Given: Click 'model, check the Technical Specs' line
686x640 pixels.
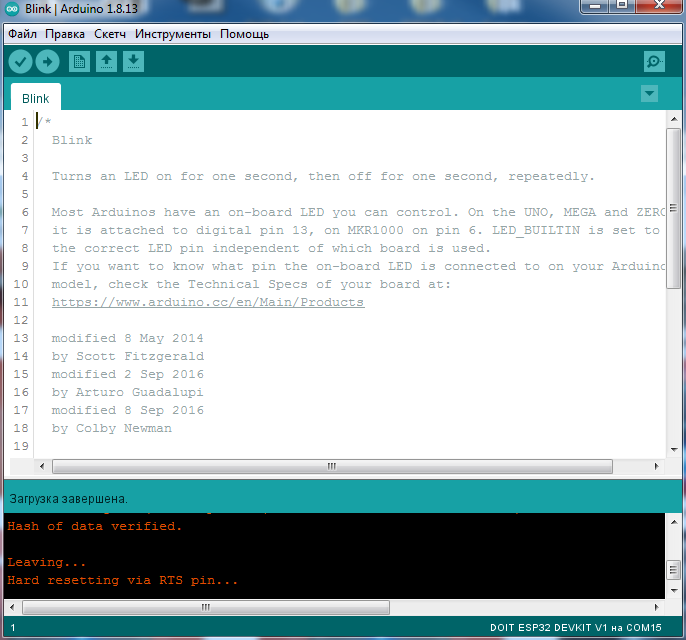Looking at the screenshot, I should pyautogui.click(x=251, y=284).
